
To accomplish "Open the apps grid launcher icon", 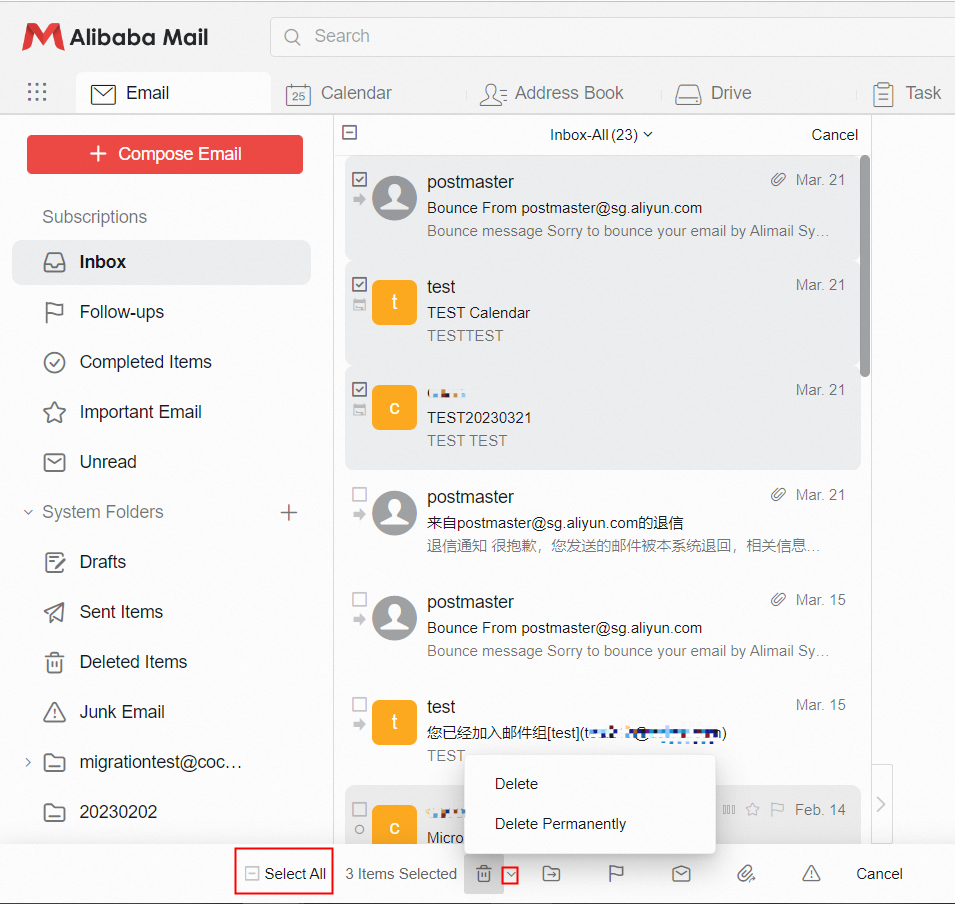I will [37, 92].
